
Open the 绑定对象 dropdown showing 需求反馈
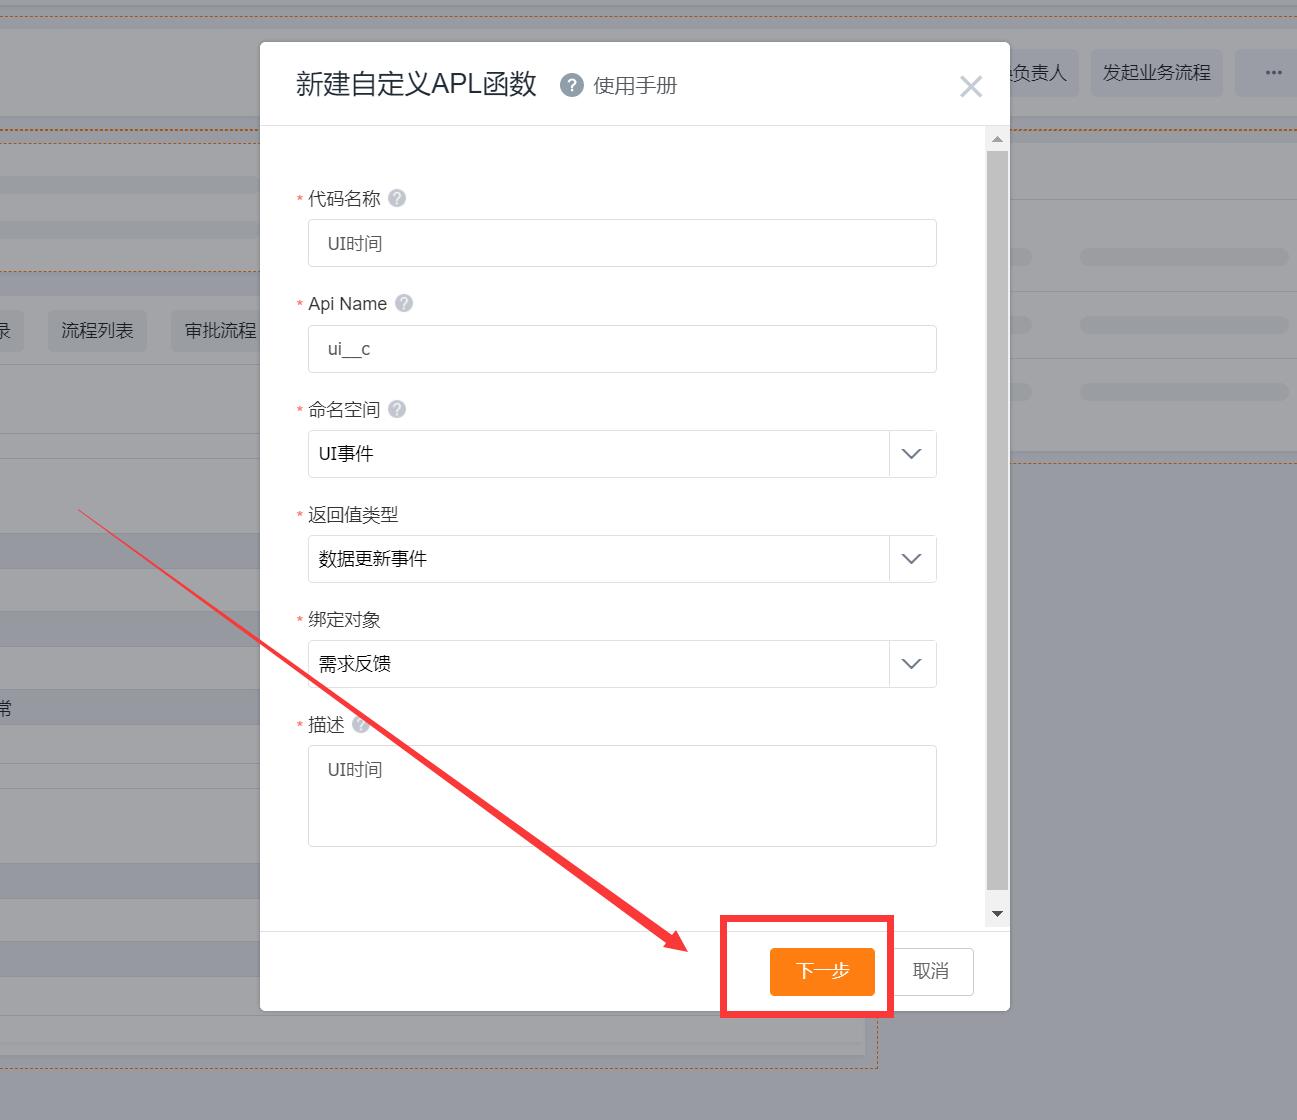[622, 664]
